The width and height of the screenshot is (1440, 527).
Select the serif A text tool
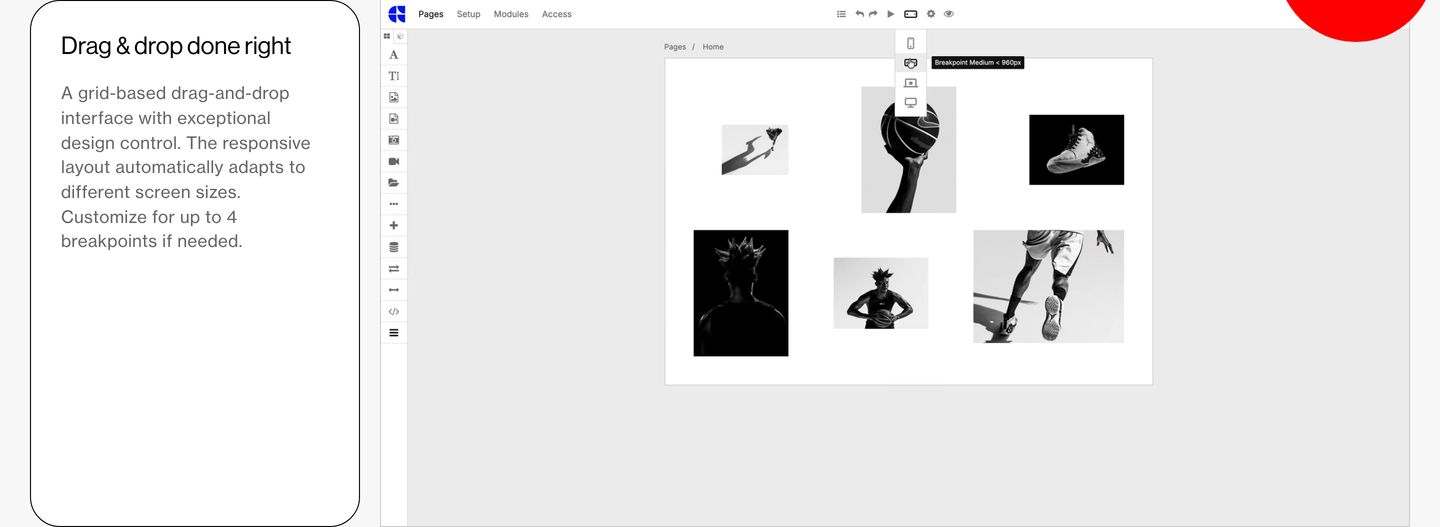pos(394,55)
